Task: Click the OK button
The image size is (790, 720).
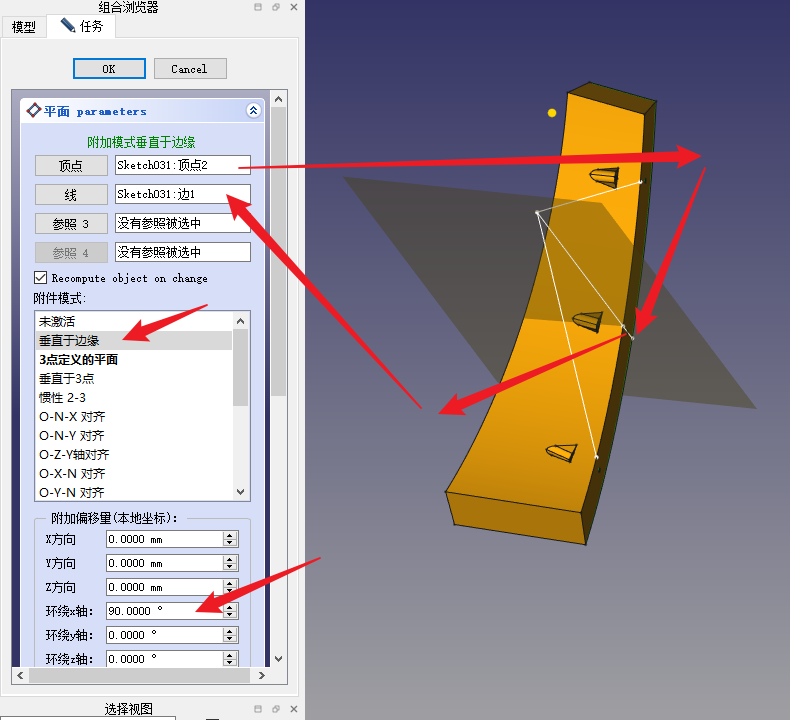Action: coord(109,69)
